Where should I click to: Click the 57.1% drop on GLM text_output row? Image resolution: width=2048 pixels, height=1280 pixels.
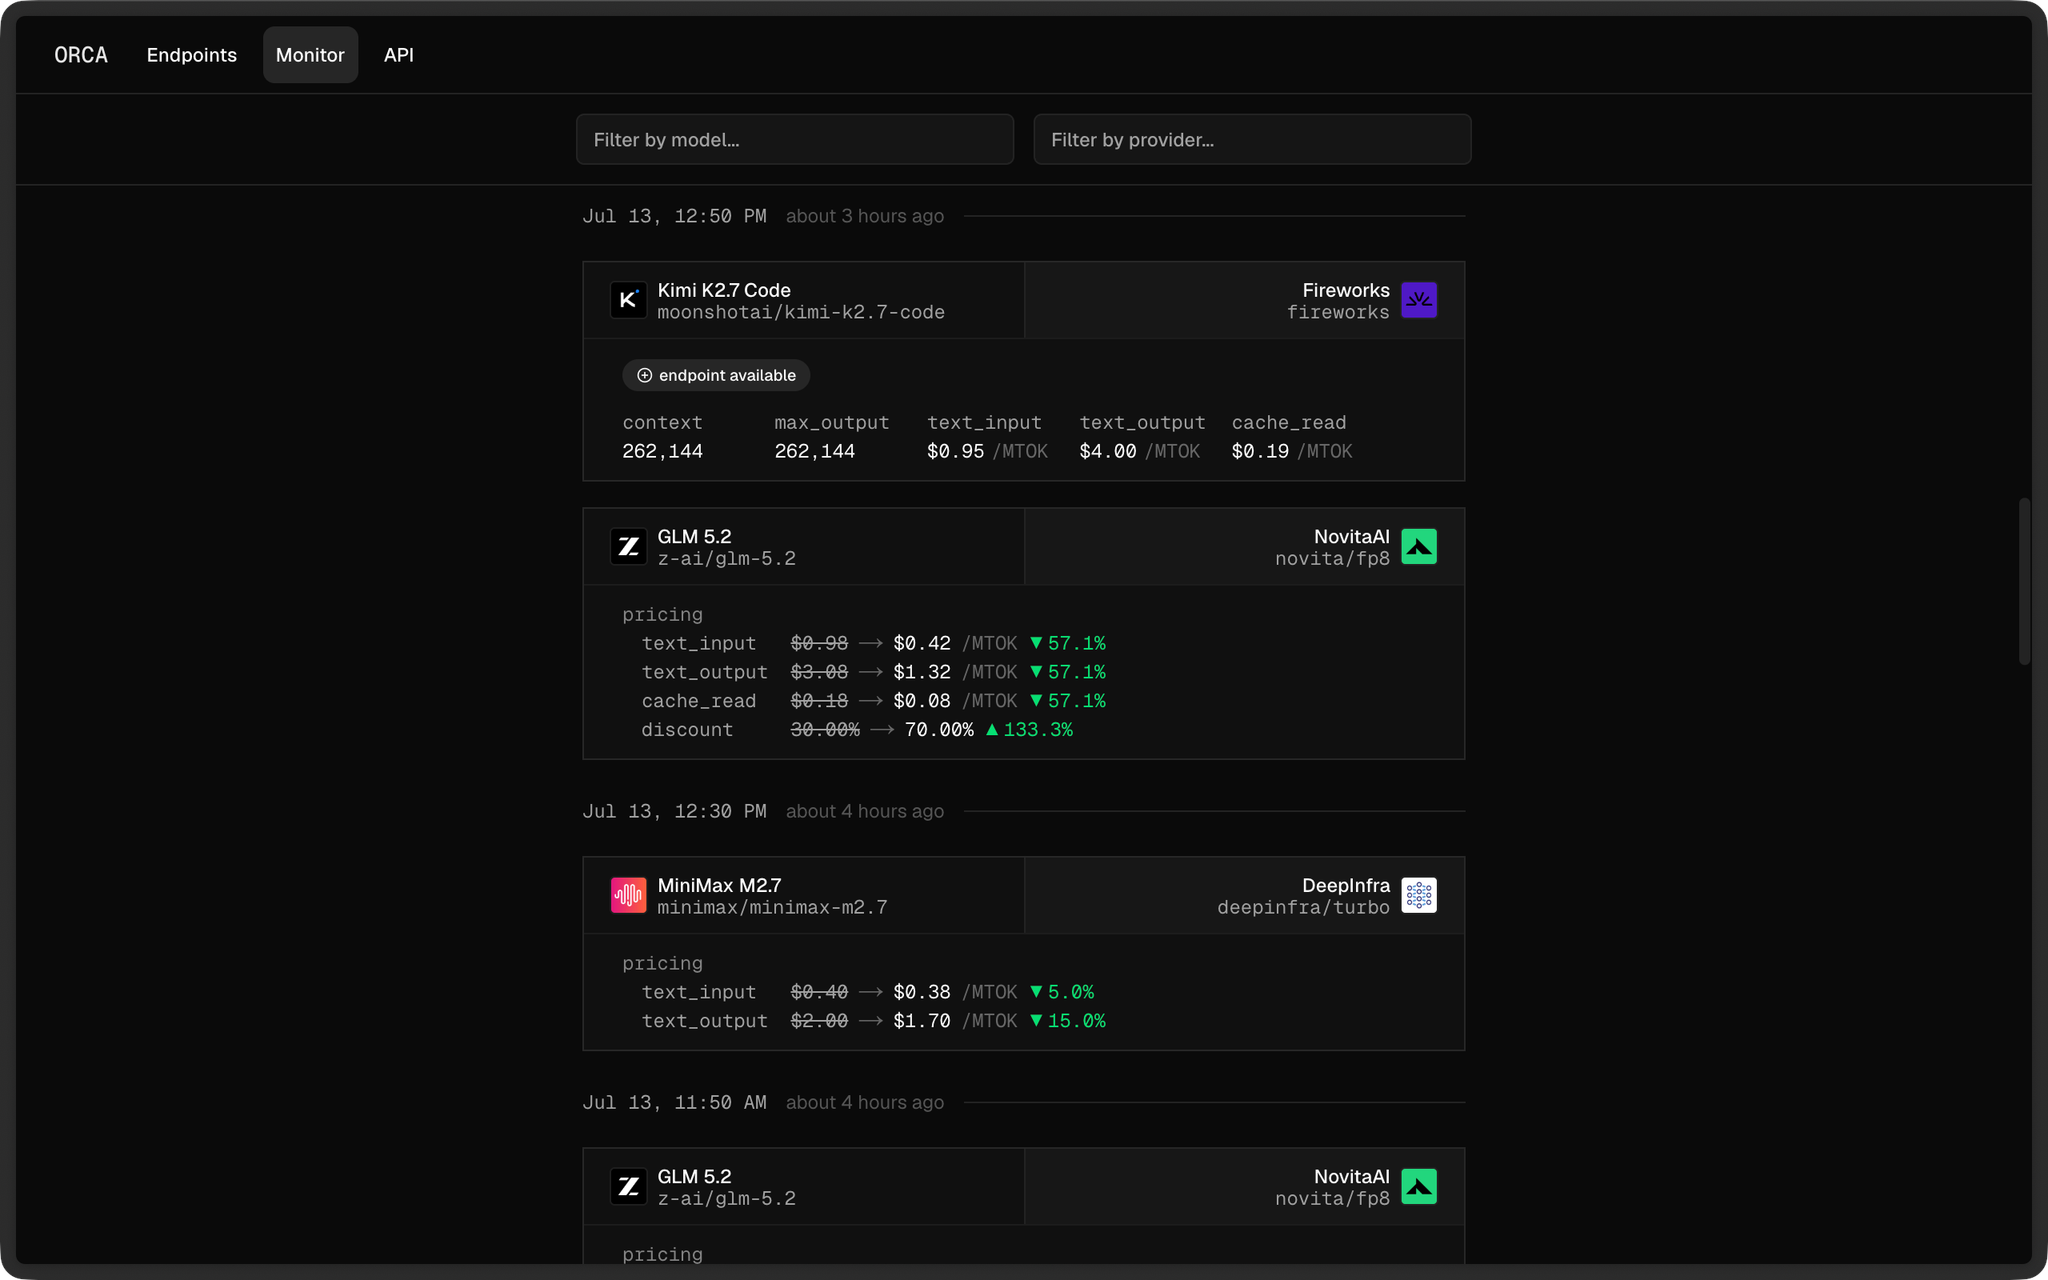click(x=1068, y=673)
